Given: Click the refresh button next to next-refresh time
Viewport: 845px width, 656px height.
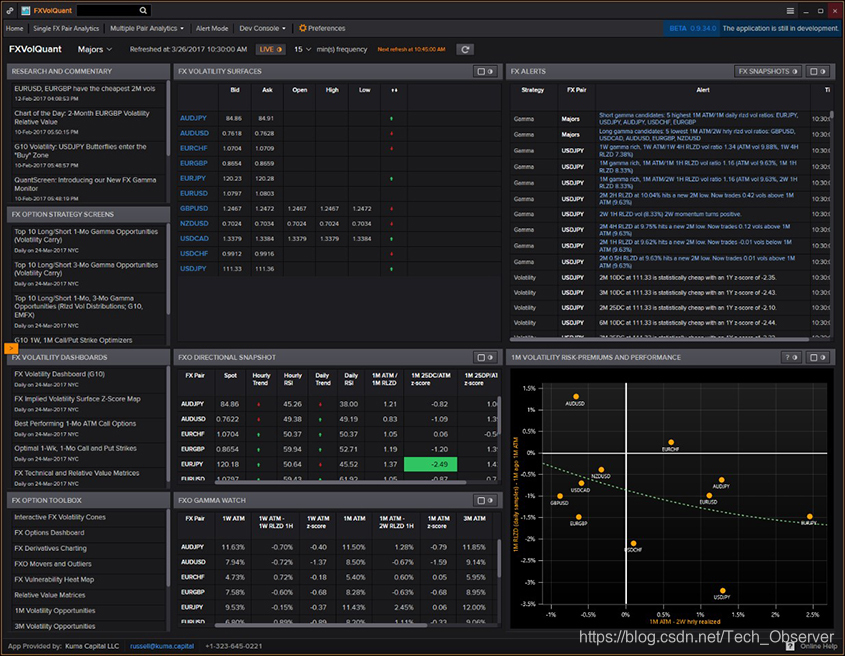Looking at the screenshot, I should (x=465, y=50).
